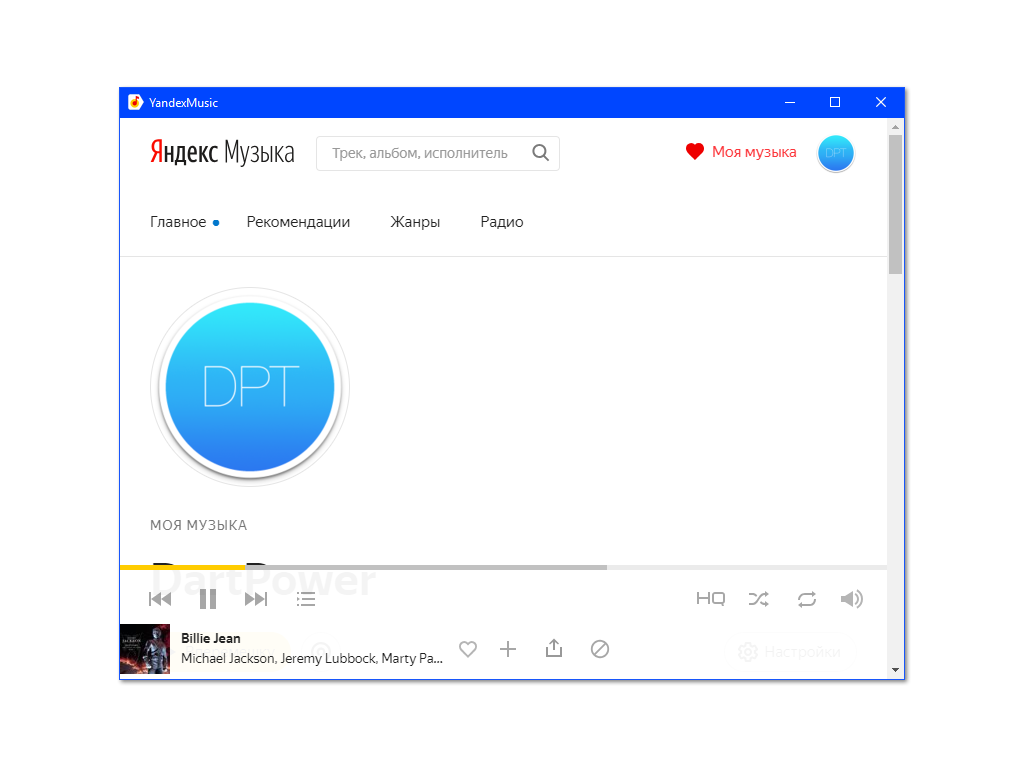1024x768 pixels.
Task: Block Billie Jean with the dislike icon
Action: coord(600,649)
